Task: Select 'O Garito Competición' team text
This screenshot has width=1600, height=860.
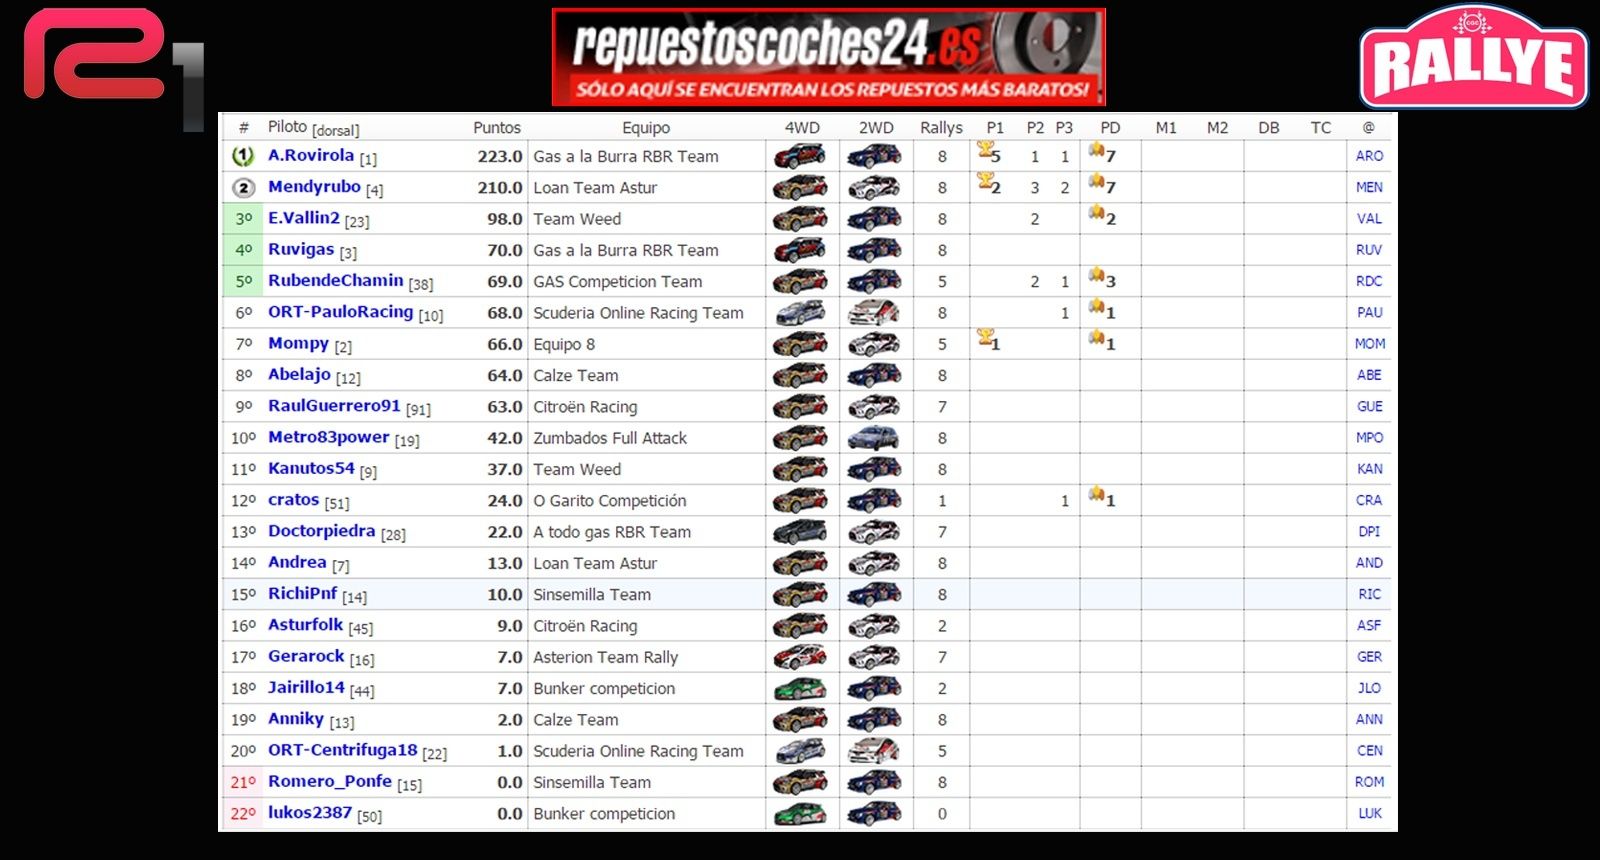Action: pos(610,501)
